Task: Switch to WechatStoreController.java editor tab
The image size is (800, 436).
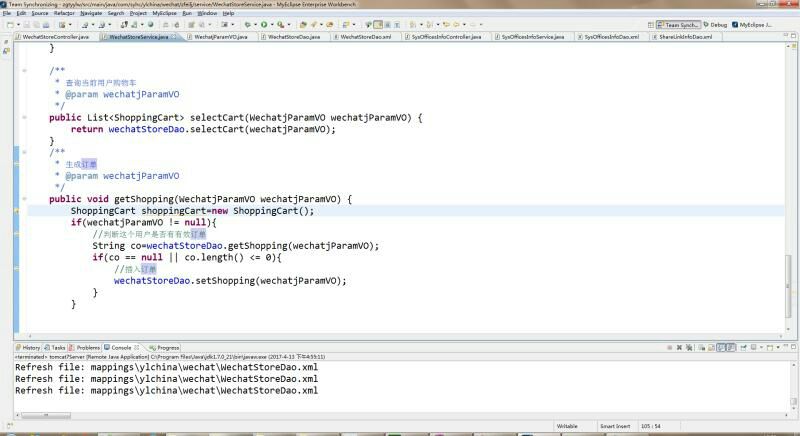Action: tap(54, 37)
